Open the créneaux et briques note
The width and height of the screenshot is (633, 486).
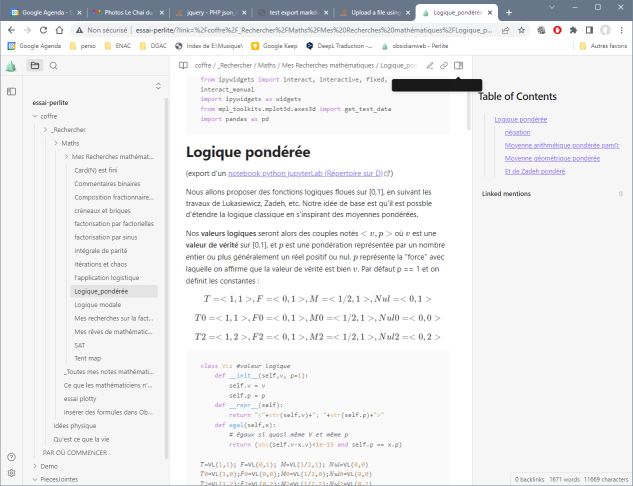pyautogui.click(x=102, y=211)
